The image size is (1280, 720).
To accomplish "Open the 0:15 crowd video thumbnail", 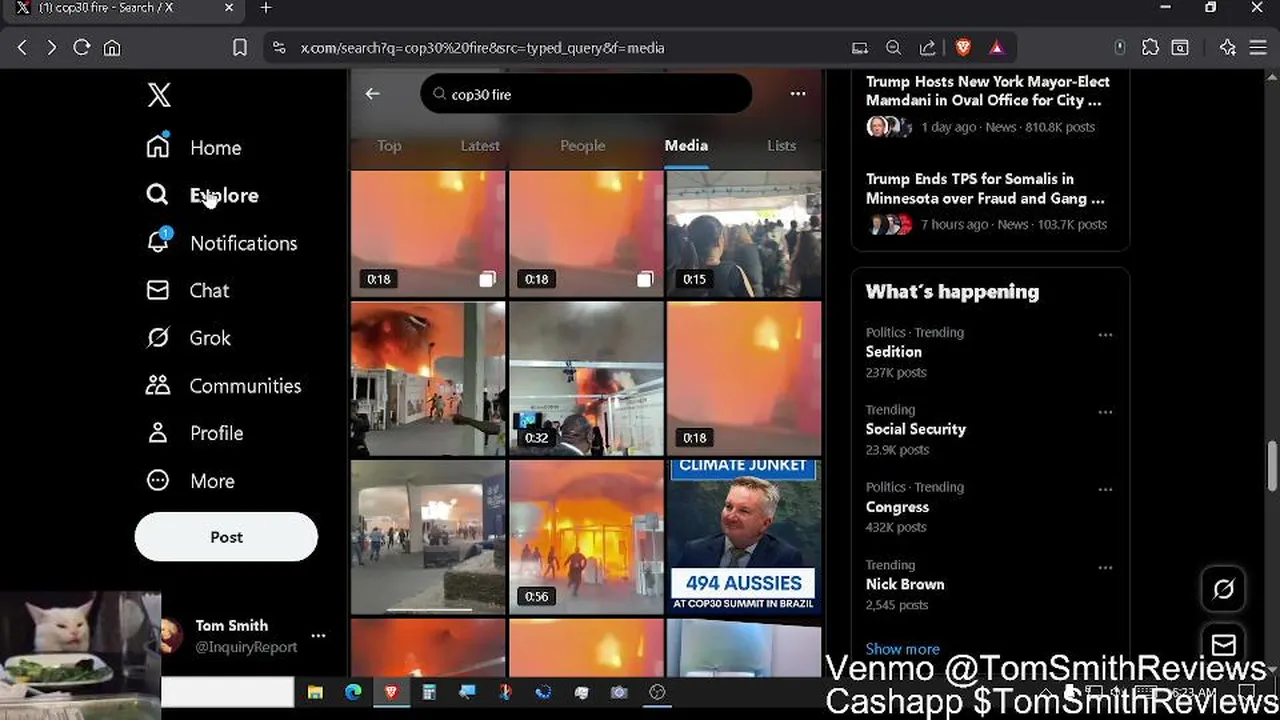I will 744,233.
